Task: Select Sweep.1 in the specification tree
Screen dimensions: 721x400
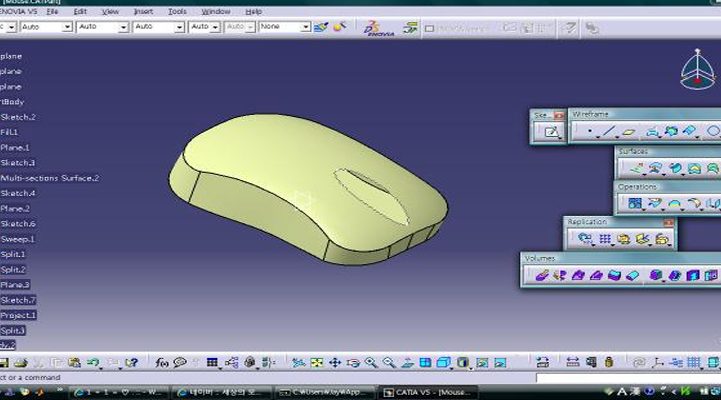Action: tap(18, 239)
